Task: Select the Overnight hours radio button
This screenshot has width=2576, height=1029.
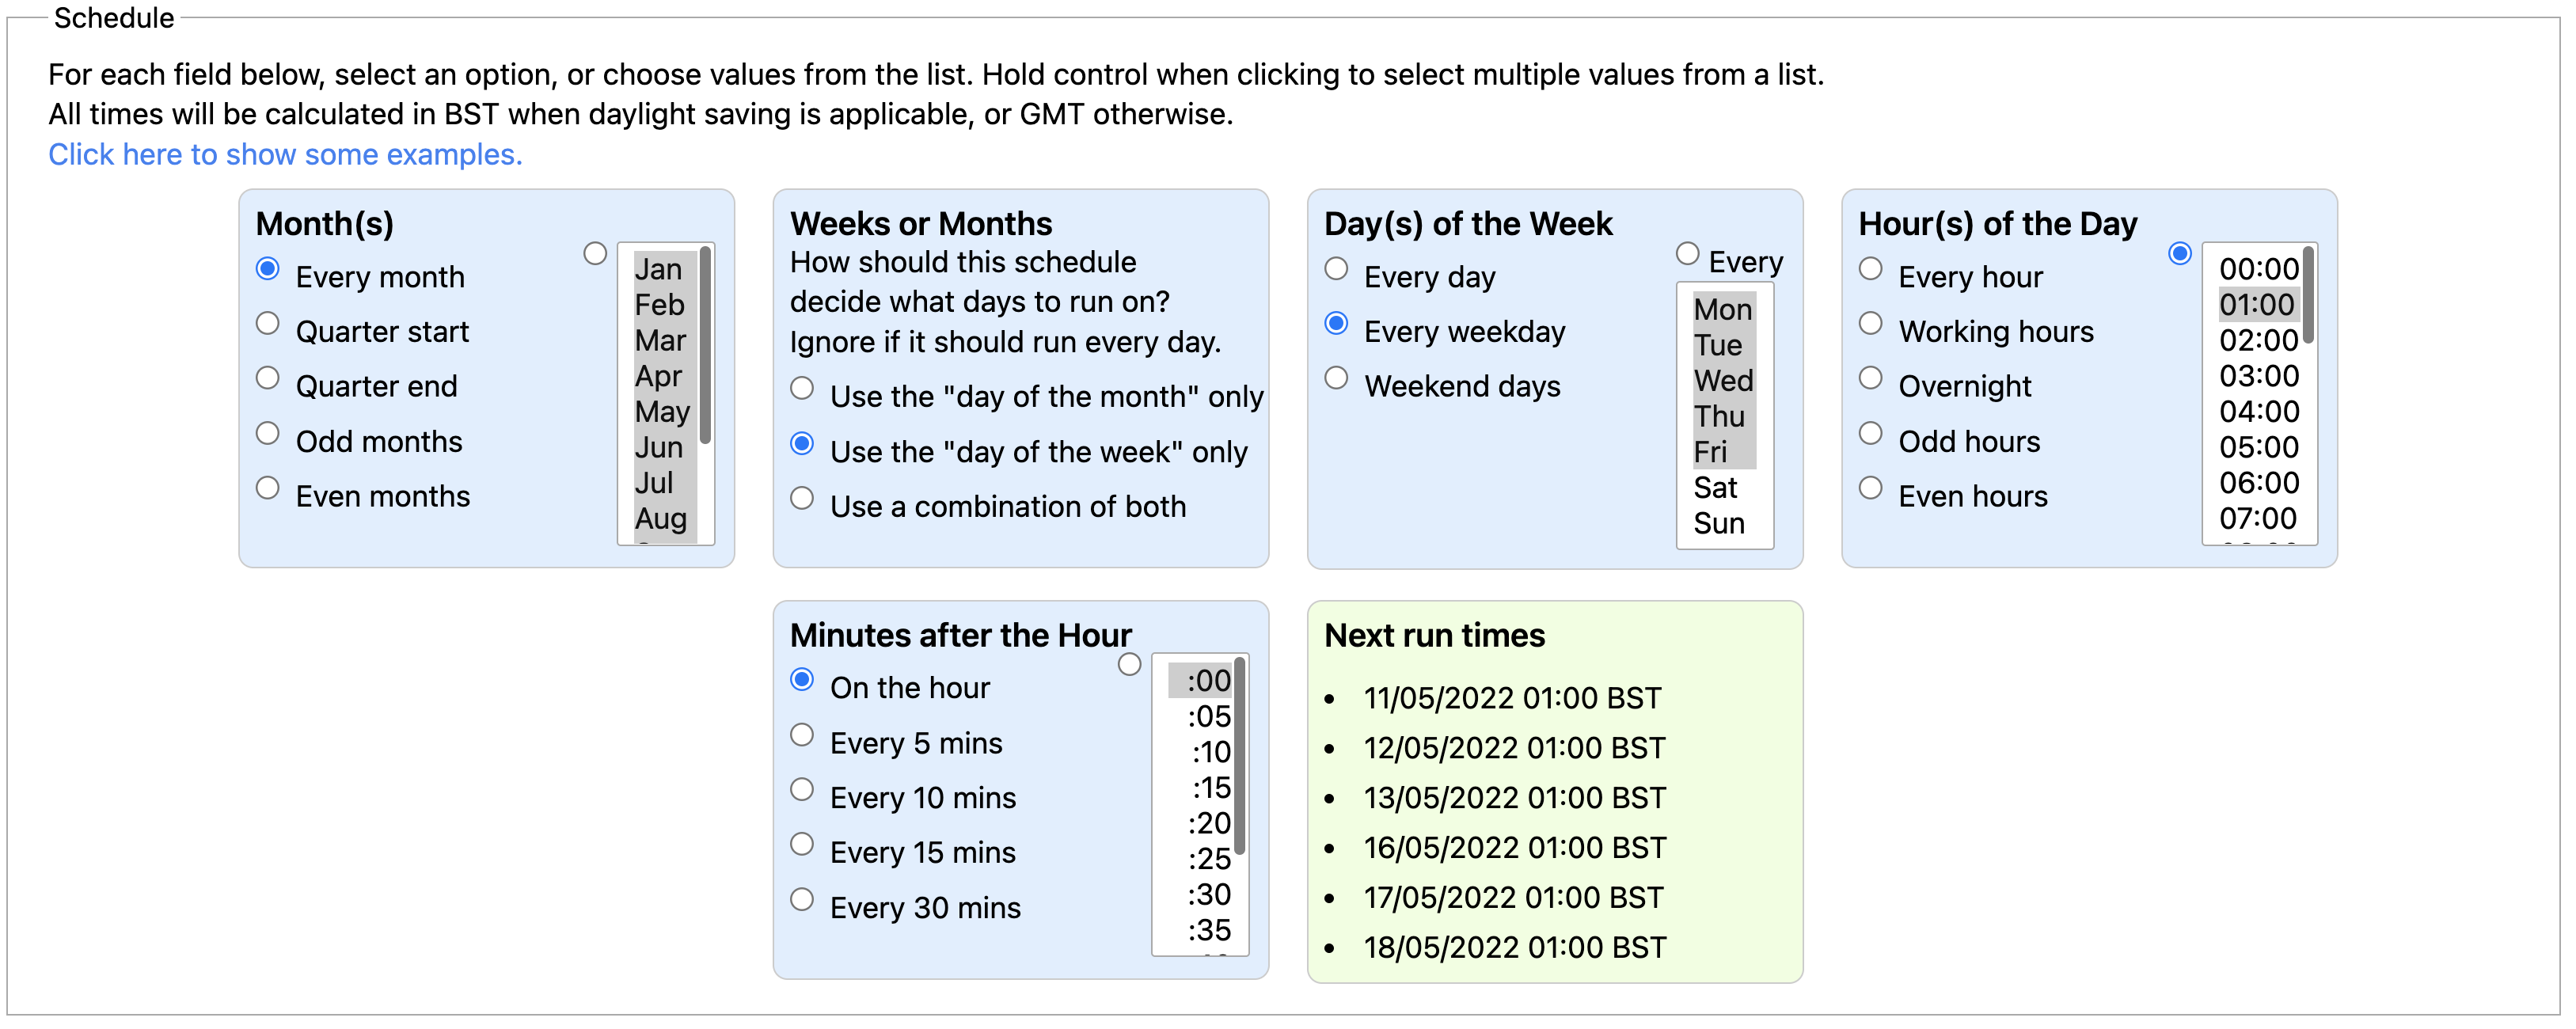Action: coord(1870,379)
